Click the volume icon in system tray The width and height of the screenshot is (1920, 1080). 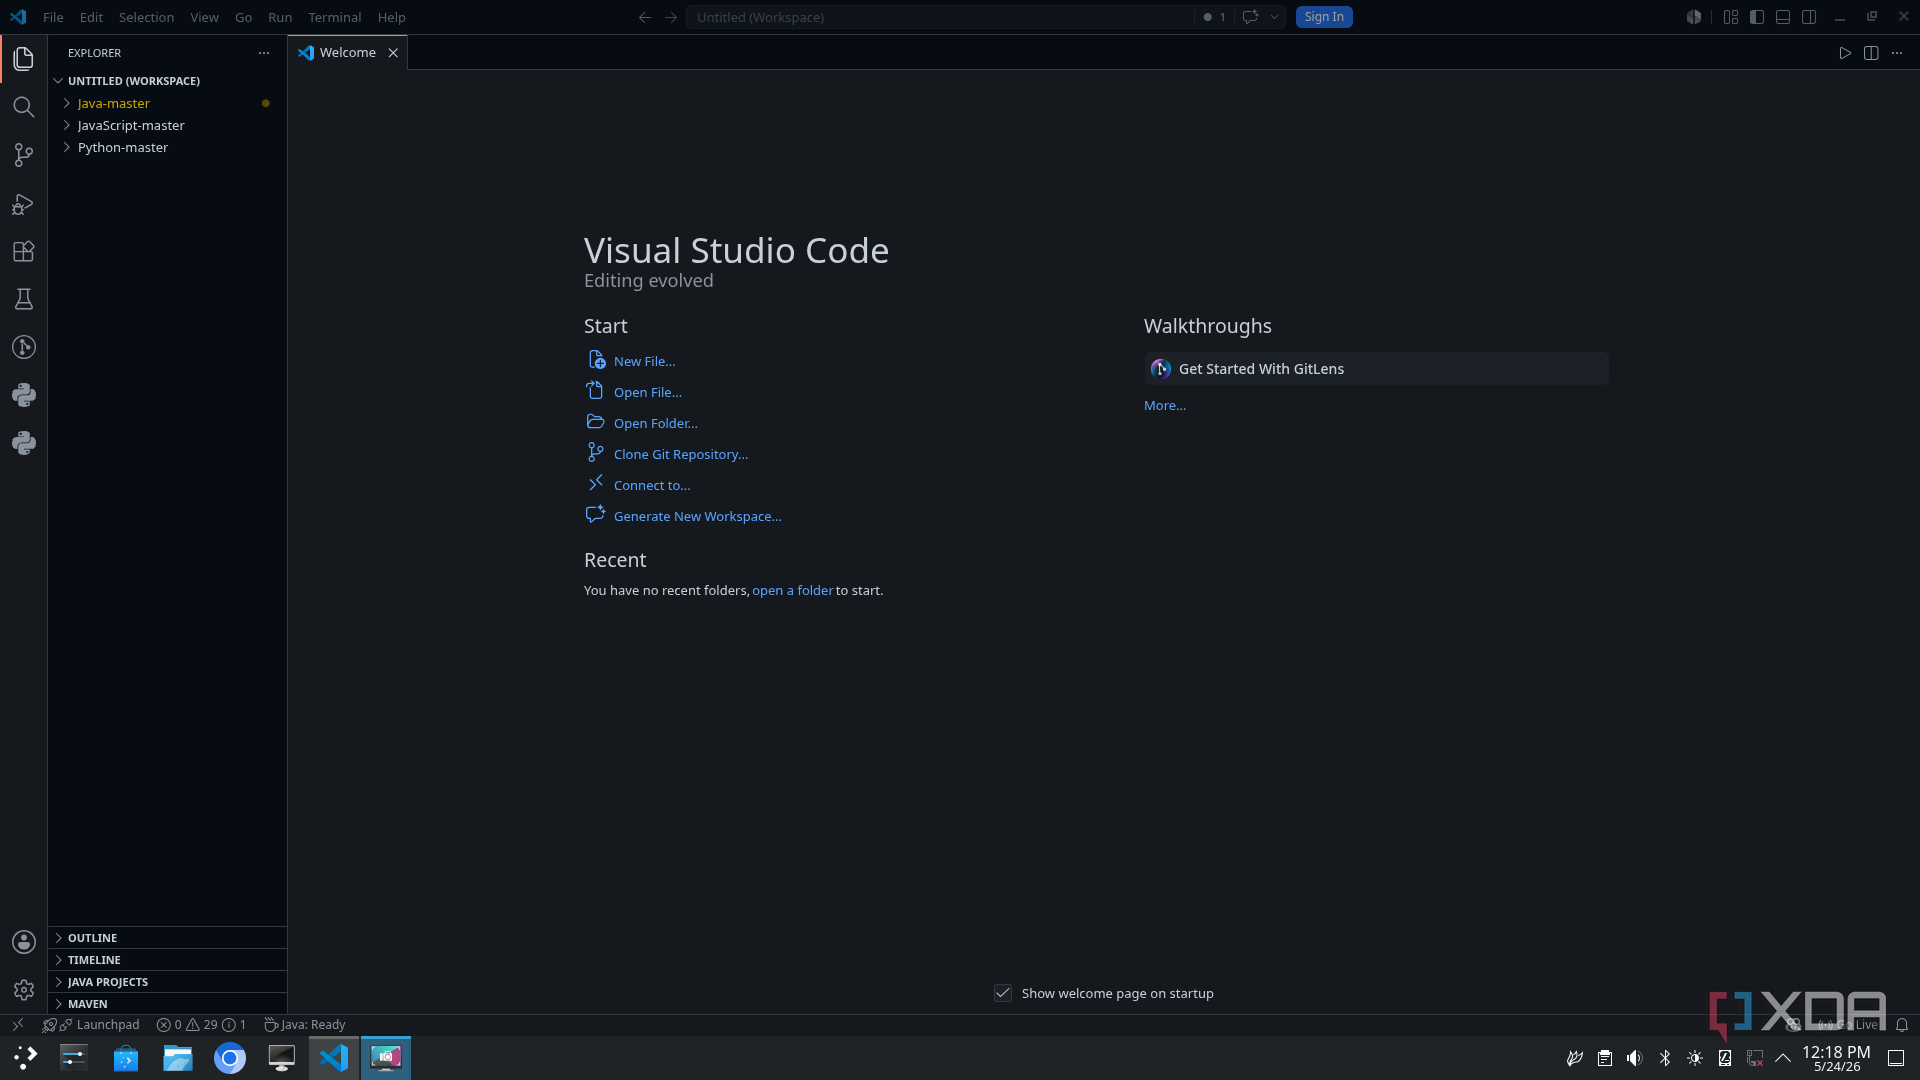(x=1634, y=1058)
